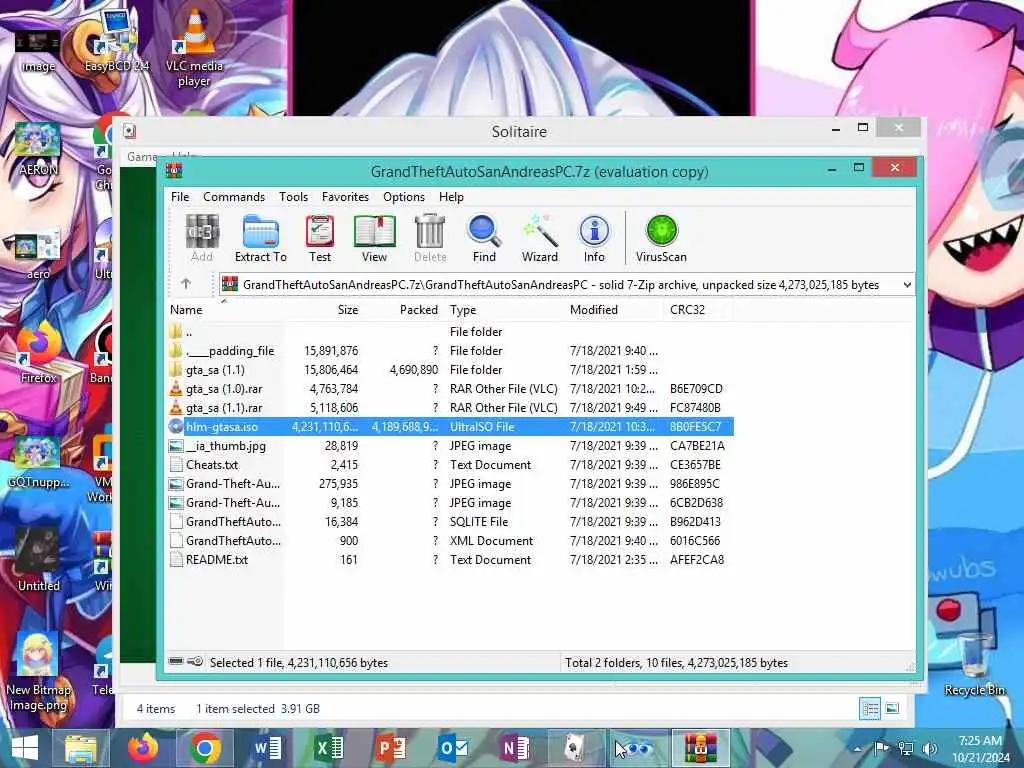Sort by Modified column header
Image resolution: width=1024 pixels, height=768 pixels.
(615, 310)
